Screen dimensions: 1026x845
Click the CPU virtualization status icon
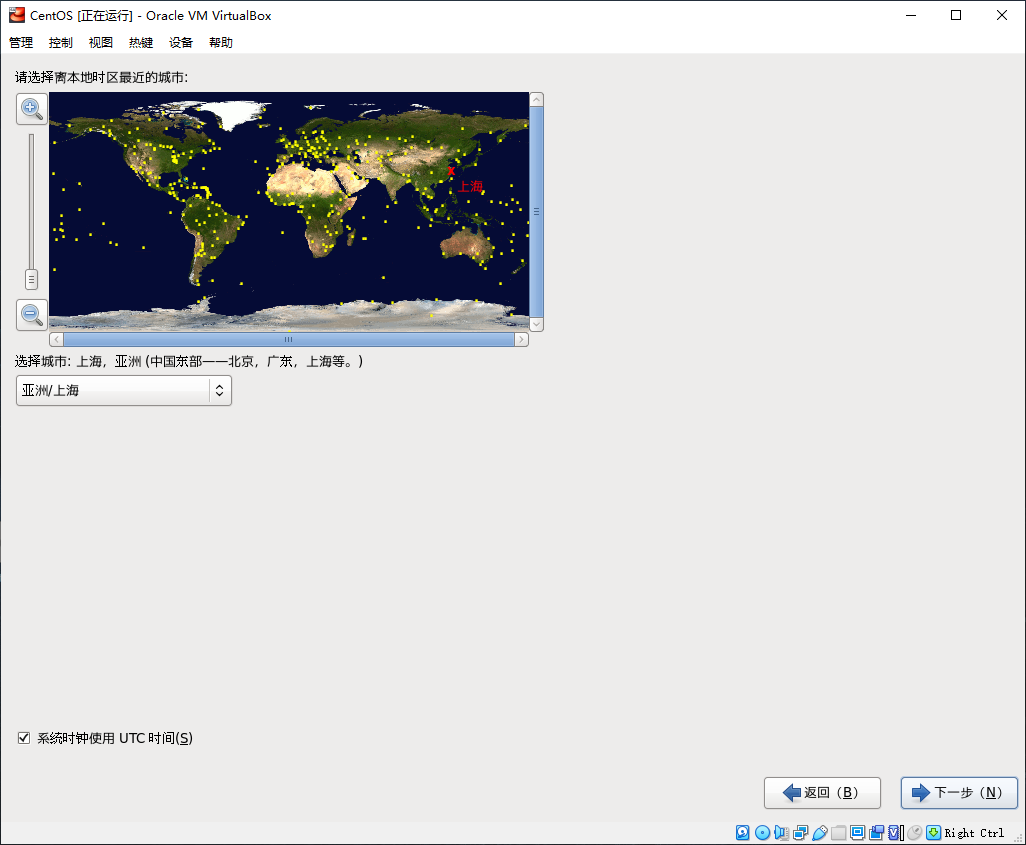896,833
